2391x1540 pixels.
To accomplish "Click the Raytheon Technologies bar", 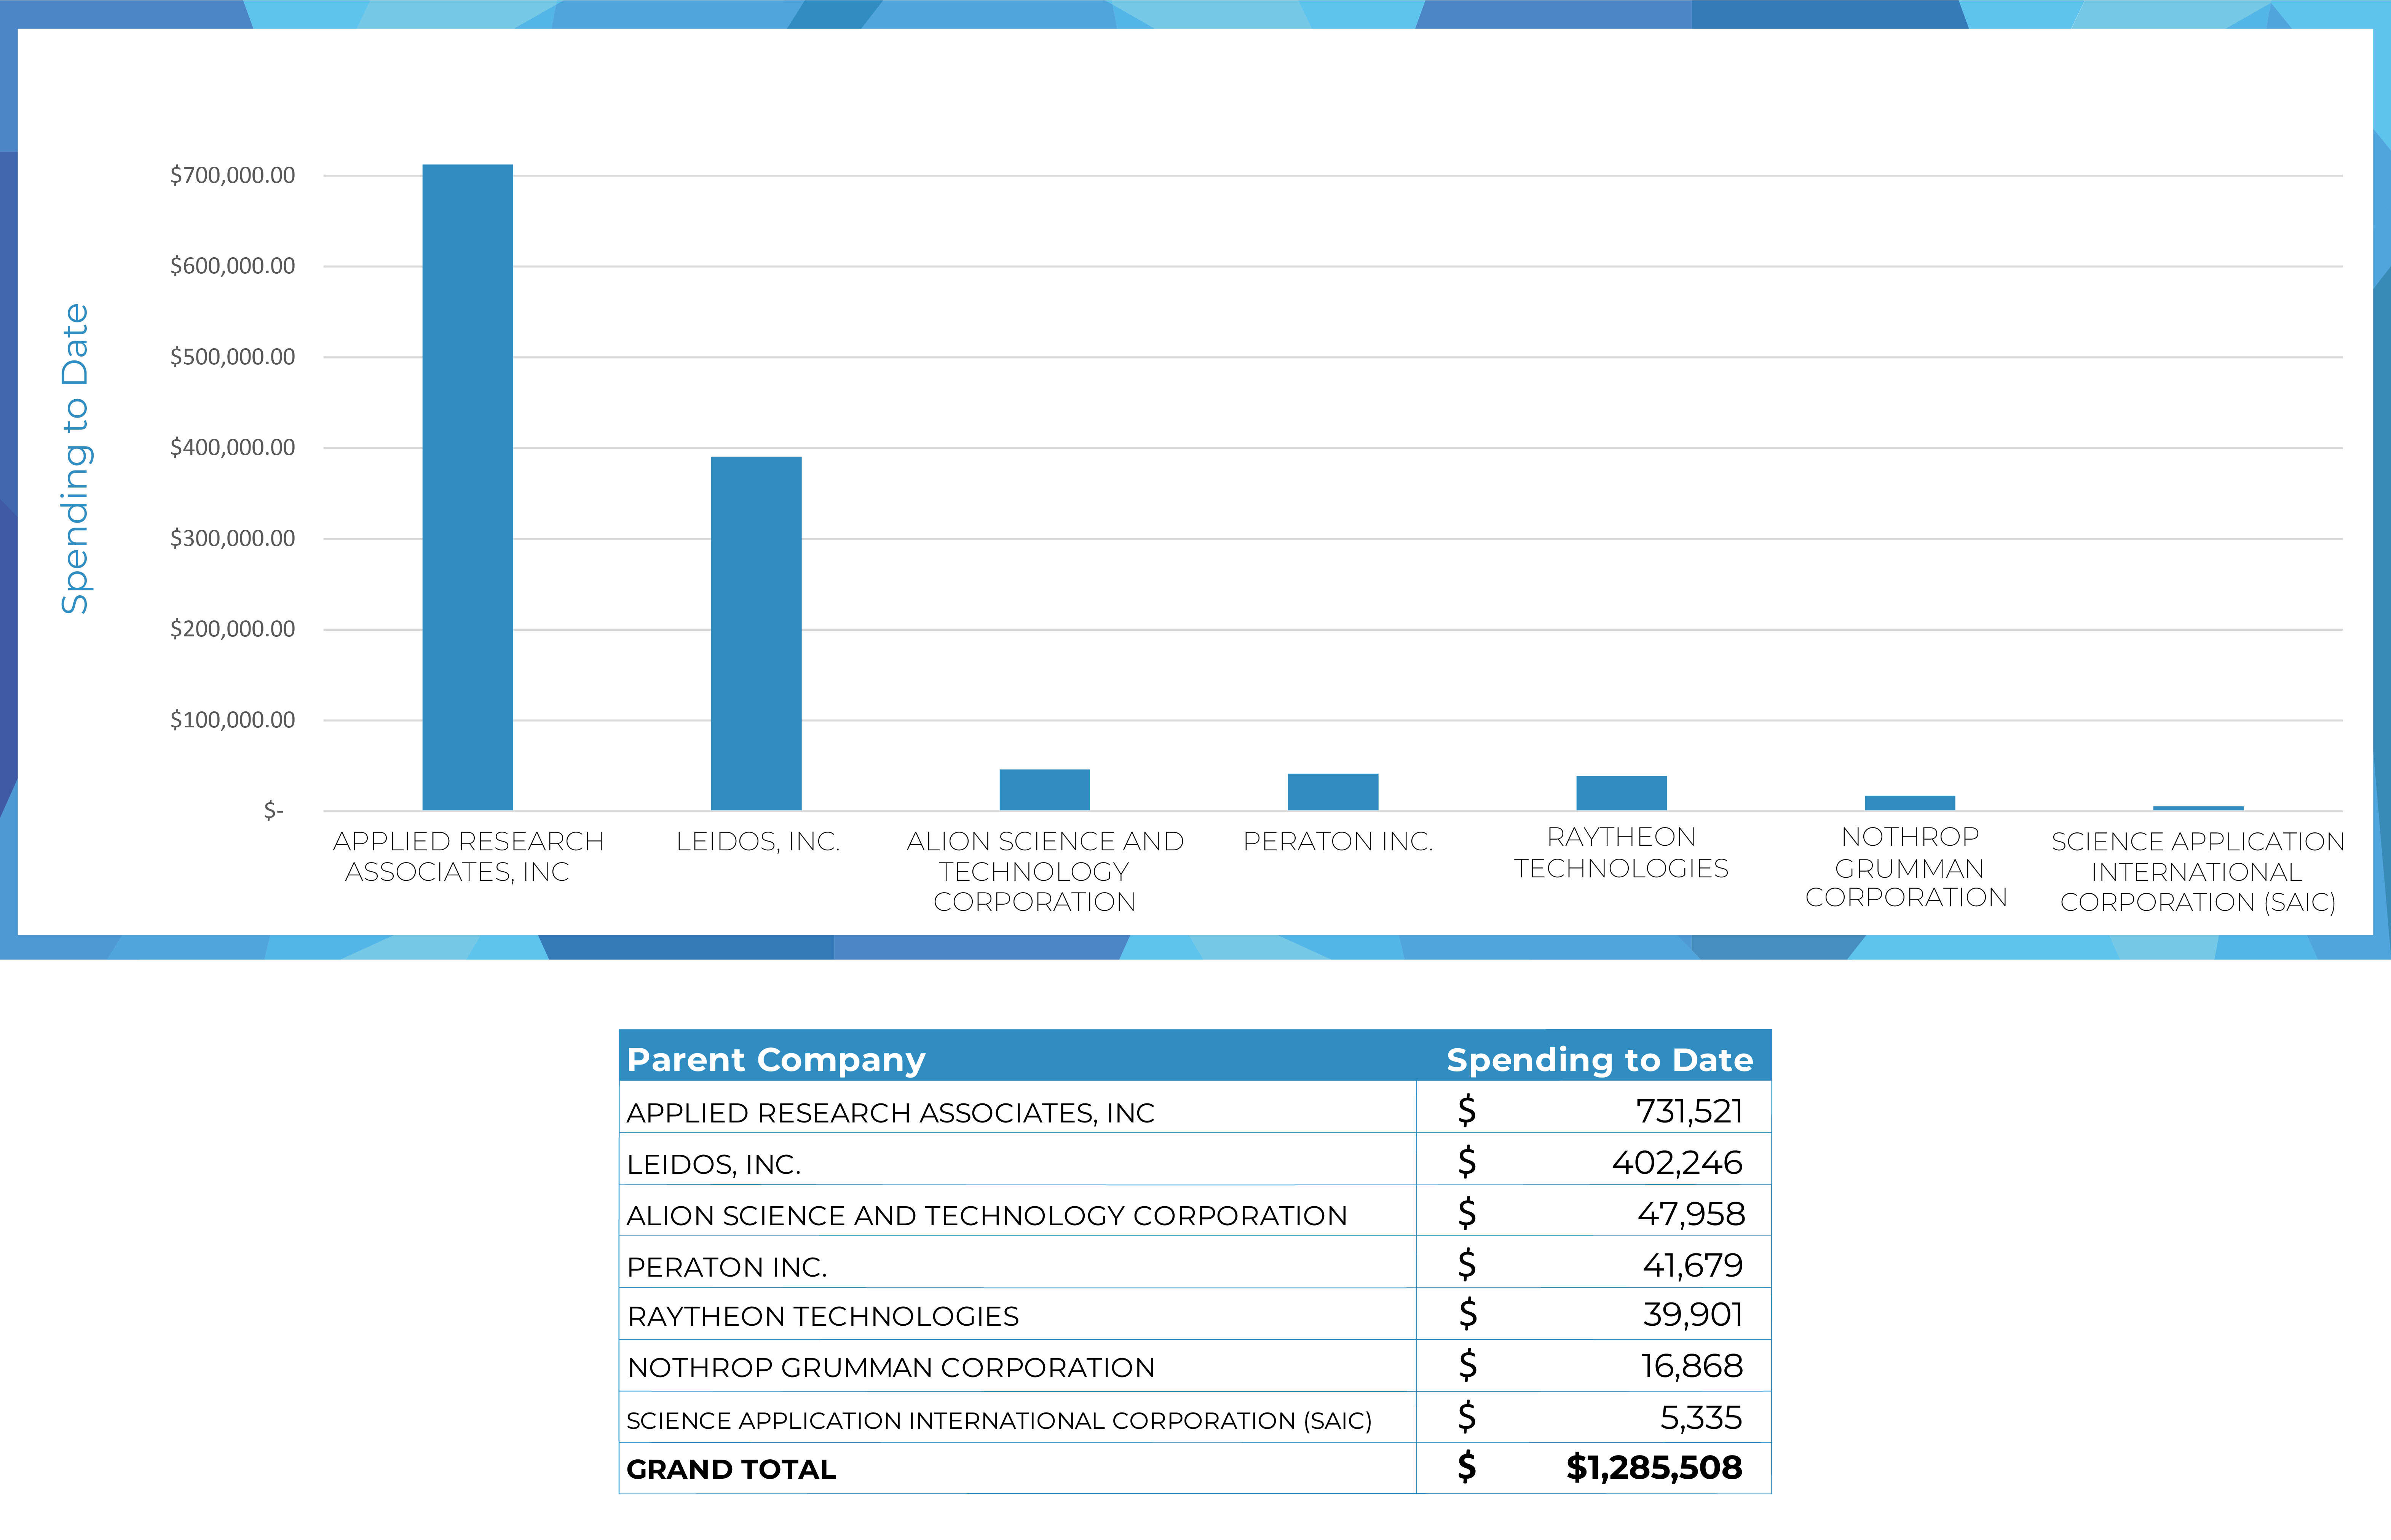I will pyautogui.click(x=1621, y=792).
